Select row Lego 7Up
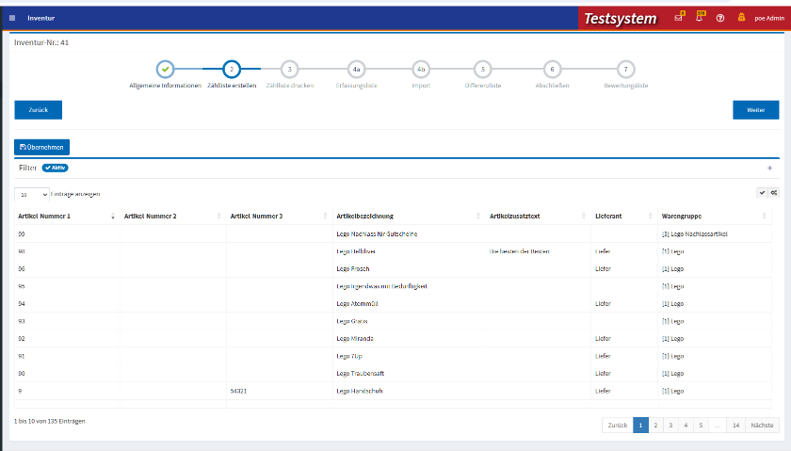The height and width of the screenshot is (451, 791). (x=393, y=356)
